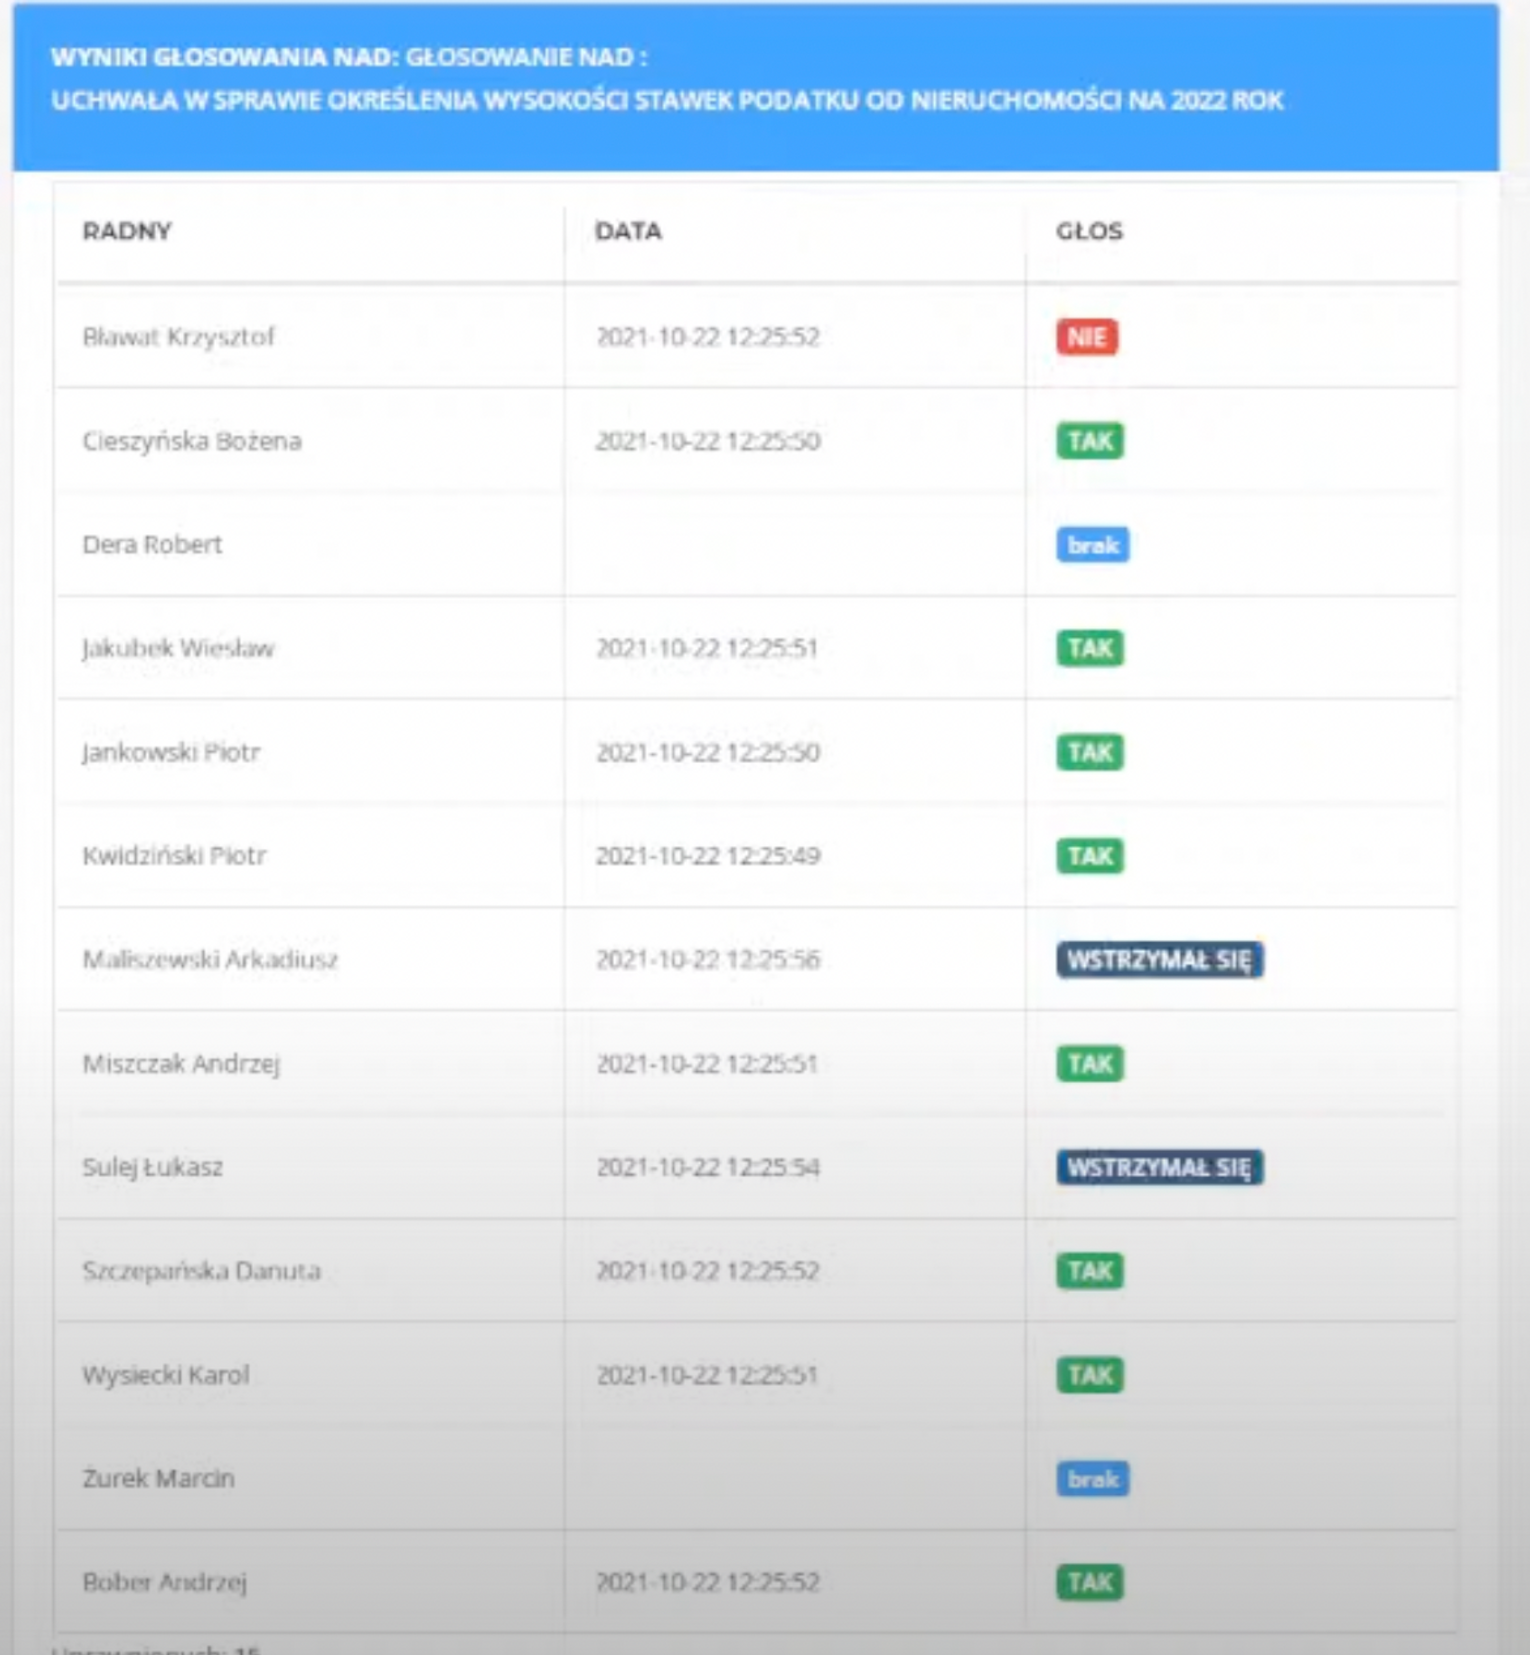This screenshot has width=1530, height=1655.
Task: Select the Wysiecki Karol name cell
Action: pos(166,1375)
